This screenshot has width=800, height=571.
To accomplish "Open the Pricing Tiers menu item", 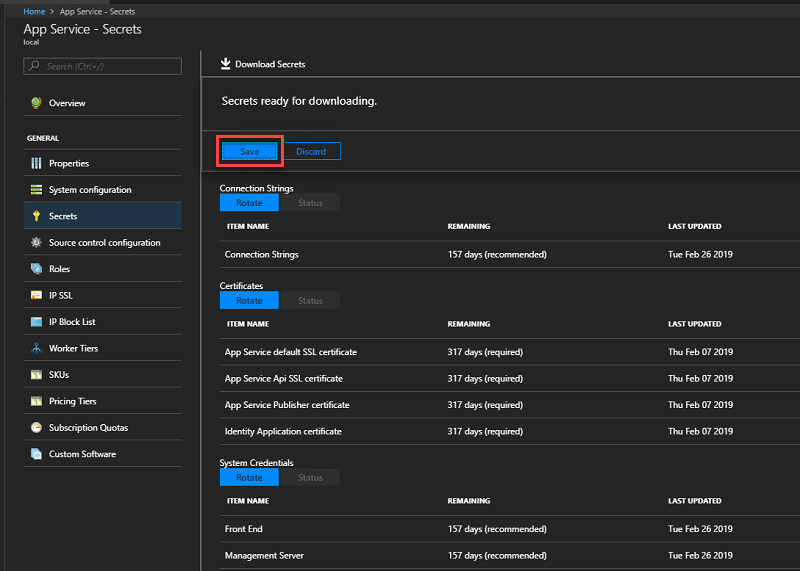I will 72,401.
